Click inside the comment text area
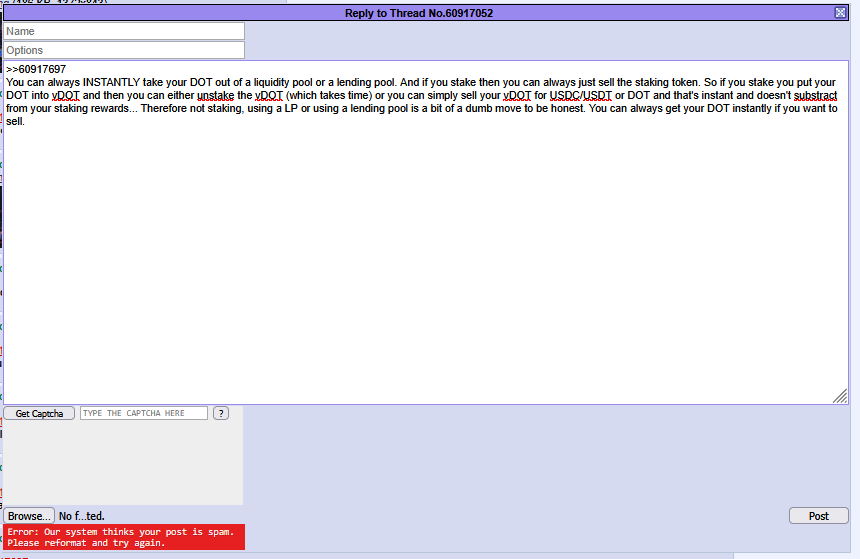 click(x=426, y=233)
